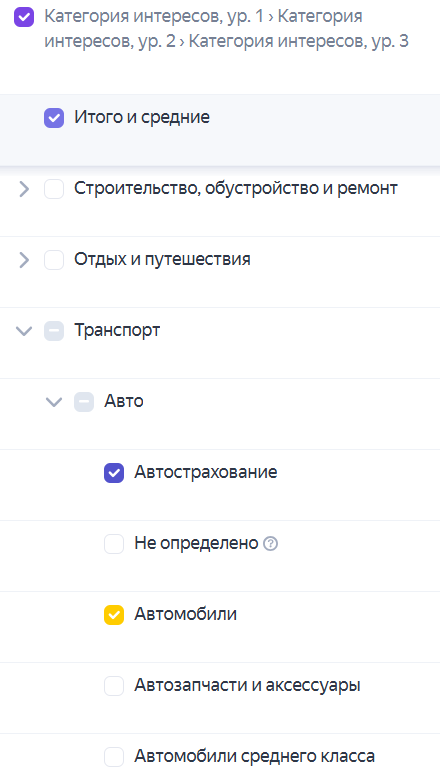440x781 pixels.
Task: Check the Строительство, обустройство и ремонт checkbox
Action: coord(54,189)
